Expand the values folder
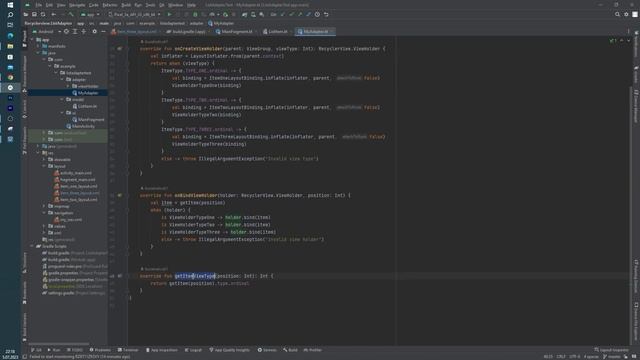Viewport: 640px width, 360px height. click(x=44, y=226)
